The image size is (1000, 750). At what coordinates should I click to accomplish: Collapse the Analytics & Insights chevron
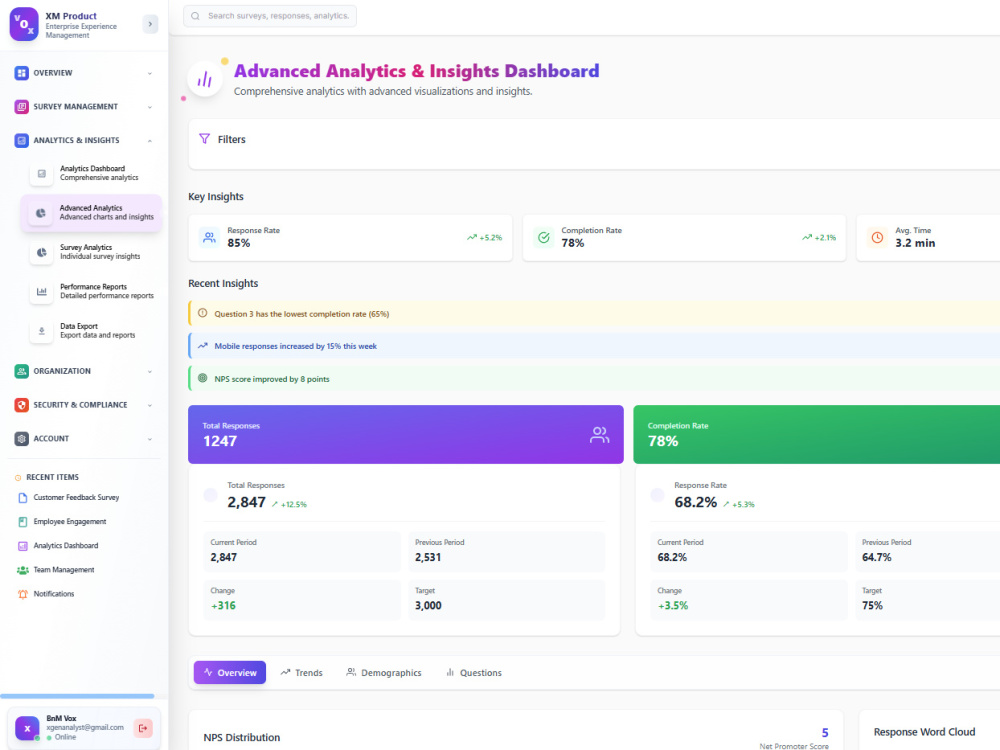point(150,140)
